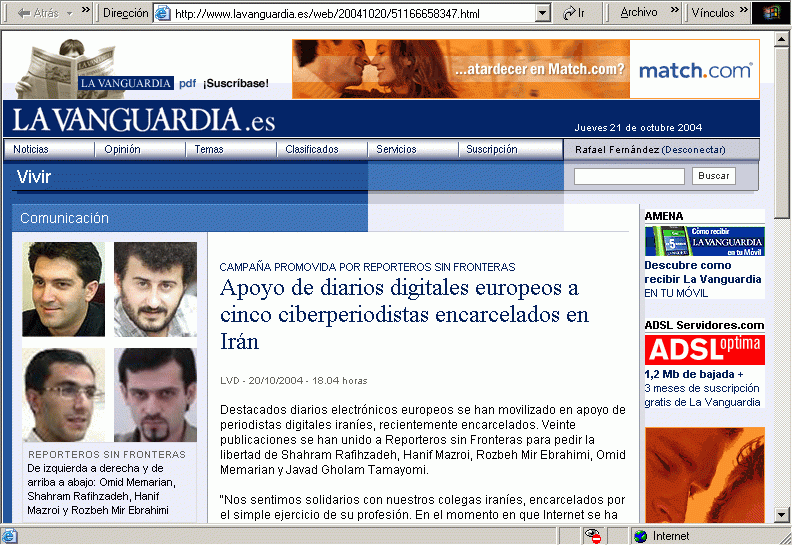The width and height of the screenshot is (792, 545).
Task: Select the Noticias navigation tab
Action: (x=31, y=149)
